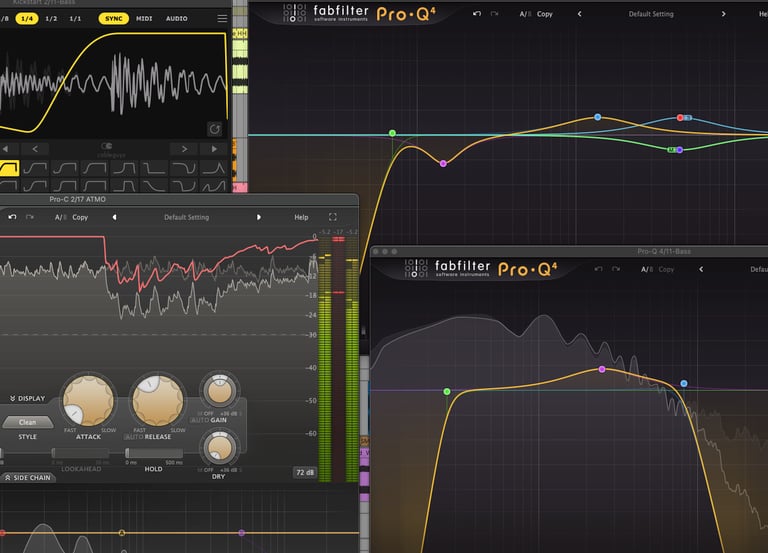Select green high-pass node in Pro-Q Bass window
The image size is (768, 553).
pos(447,391)
